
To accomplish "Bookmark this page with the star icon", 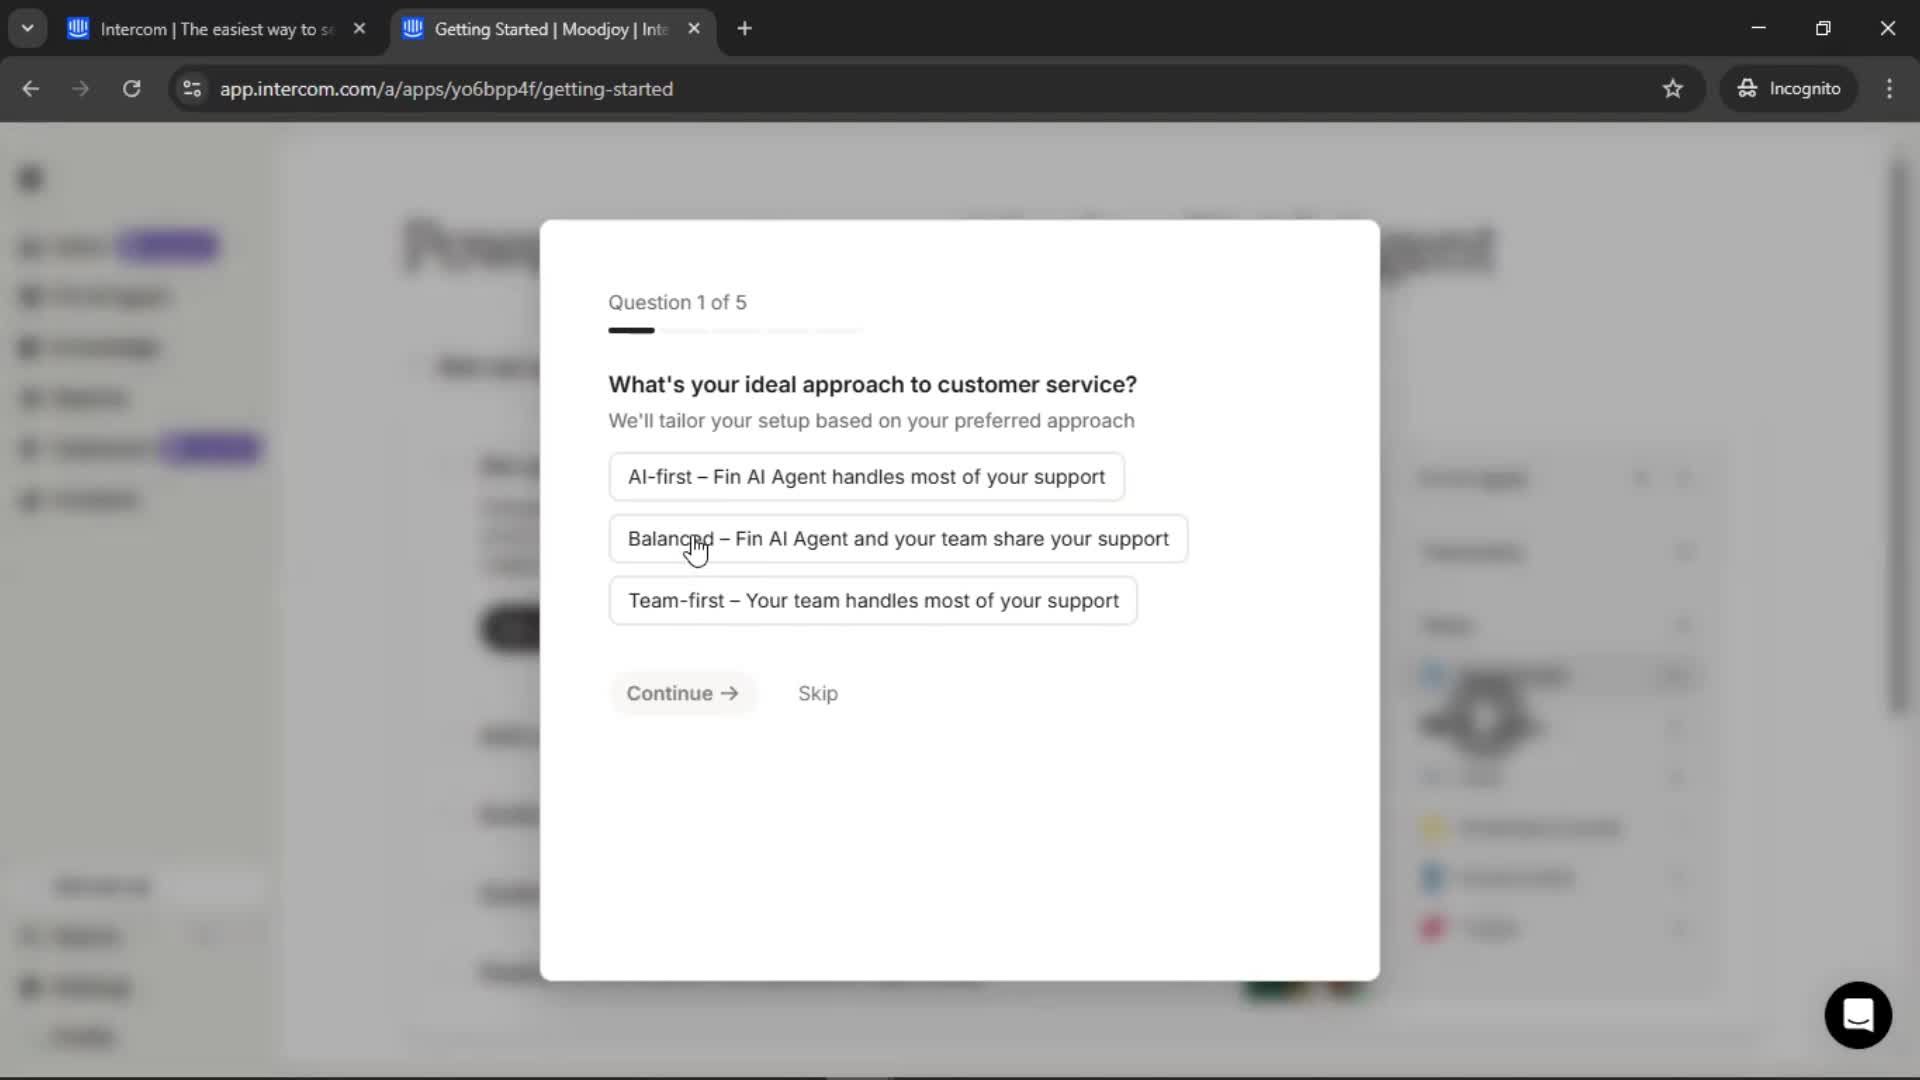I will click(1673, 89).
